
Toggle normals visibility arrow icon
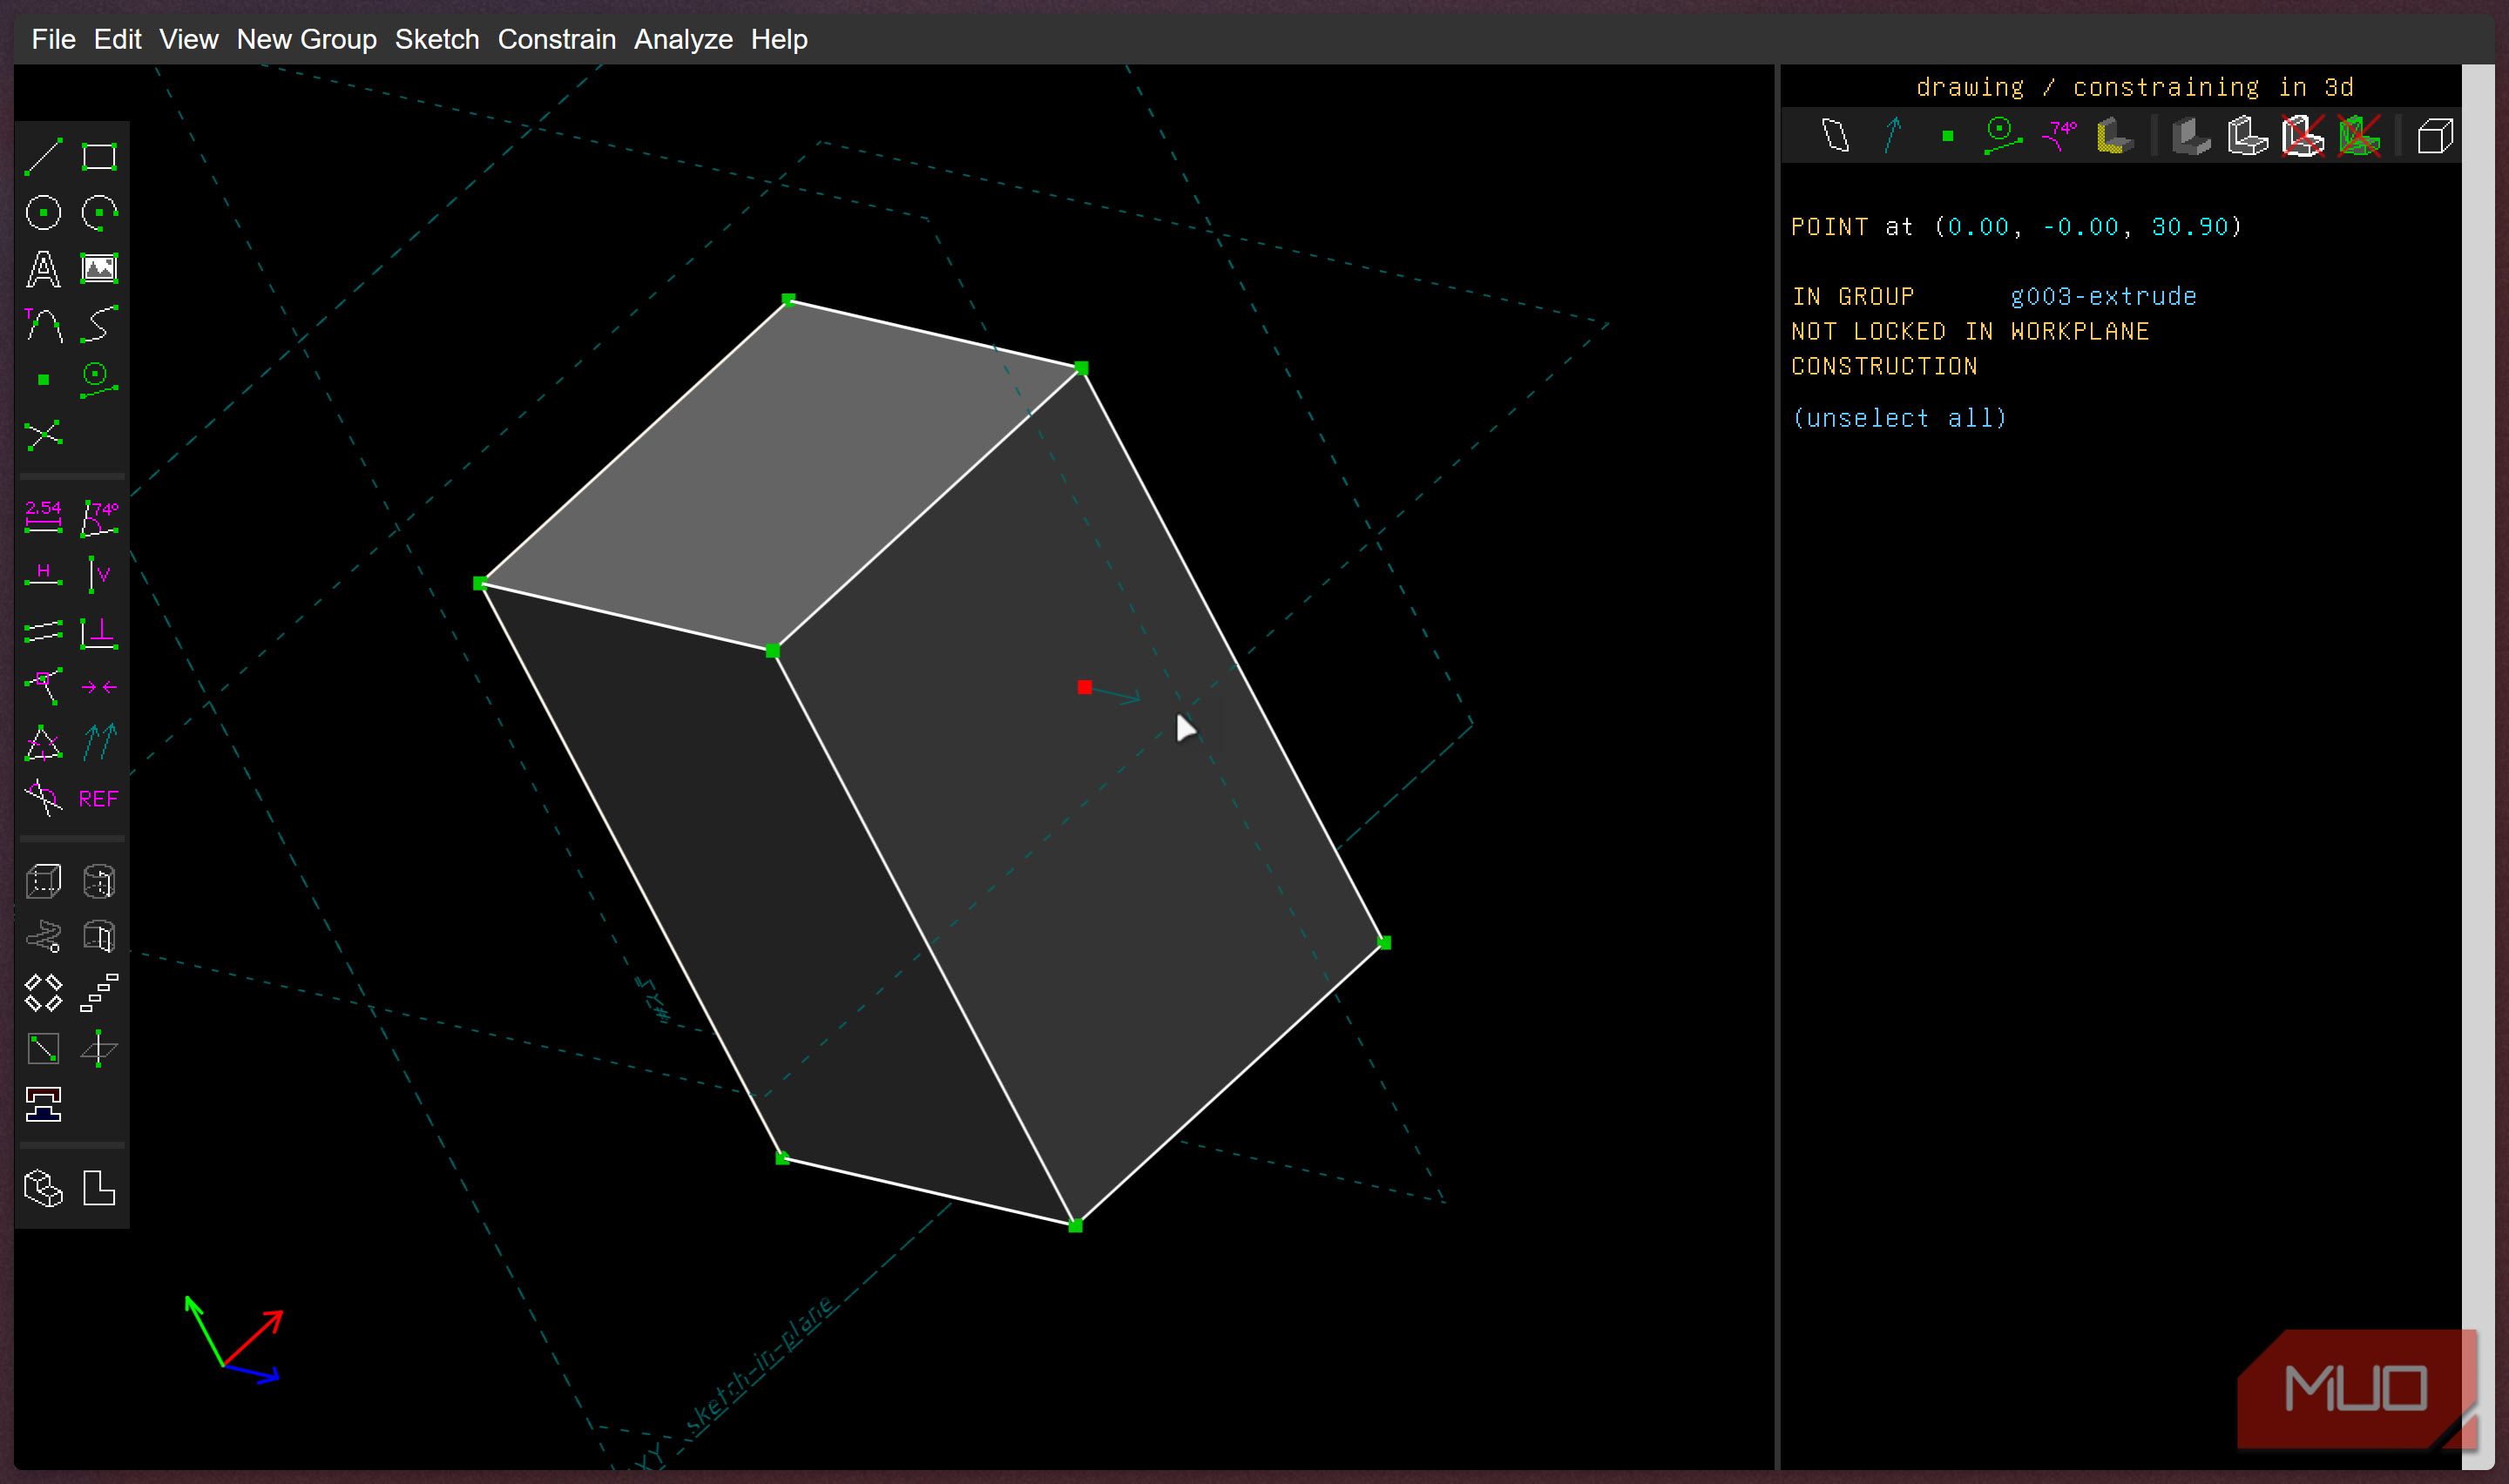pos(1892,136)
